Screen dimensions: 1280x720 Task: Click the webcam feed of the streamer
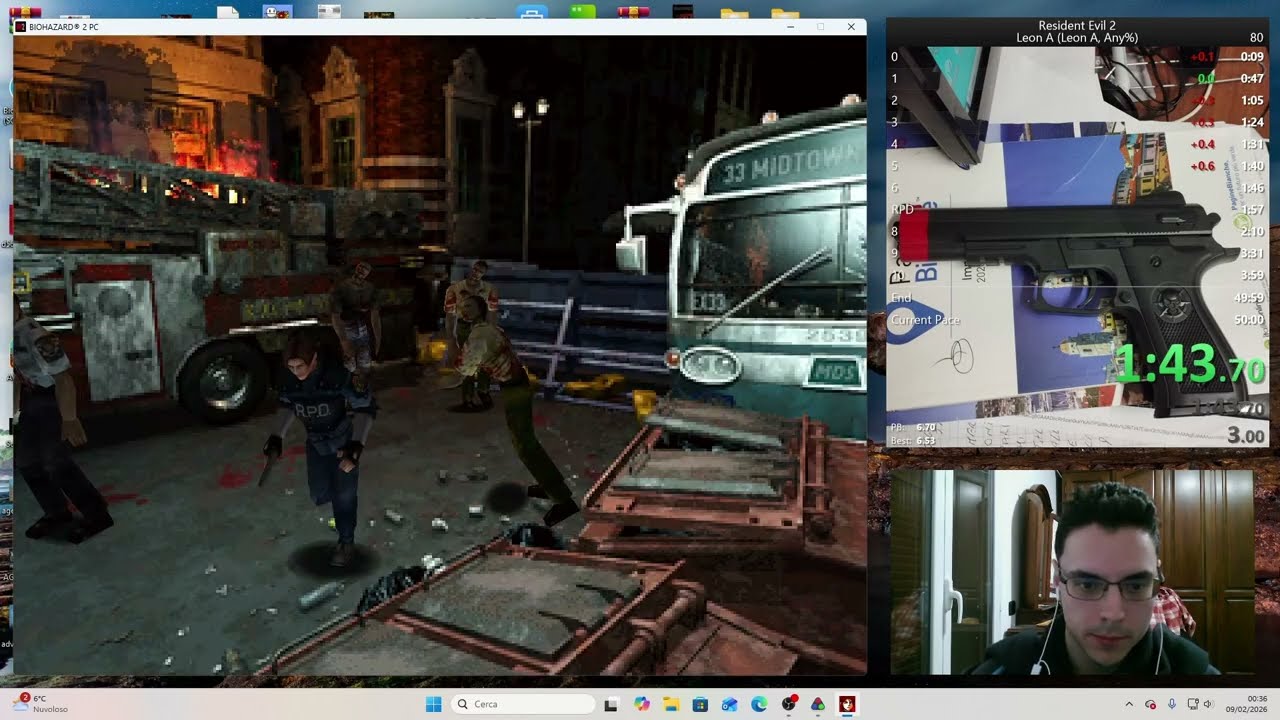[1071, 572]
